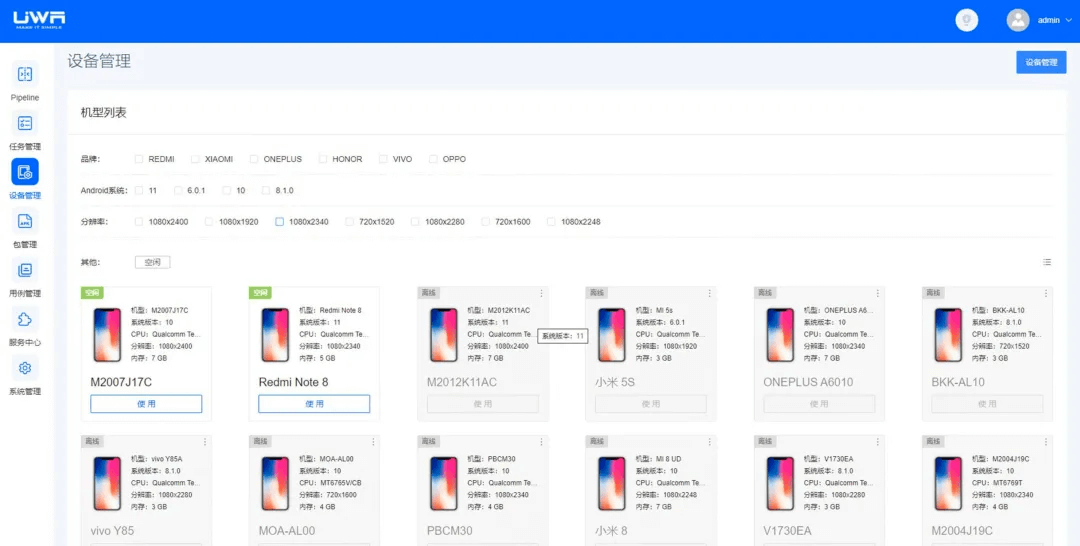This screenshot has height=546, width=1080.
Task: Open more options on PBCM30 card
Action: point(541,441)
